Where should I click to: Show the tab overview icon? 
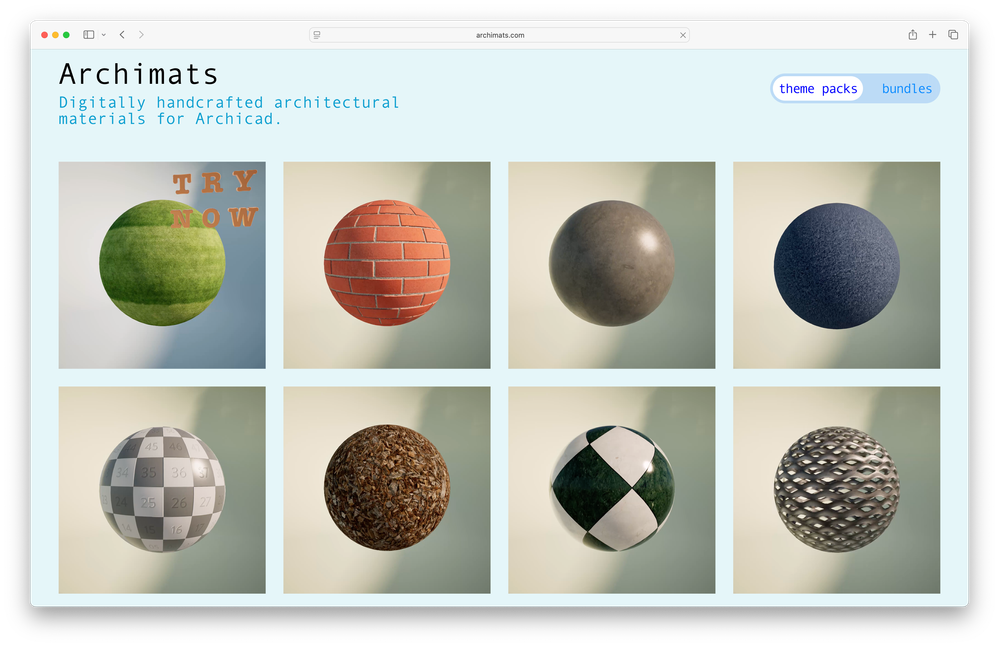(x=953, y=34)
